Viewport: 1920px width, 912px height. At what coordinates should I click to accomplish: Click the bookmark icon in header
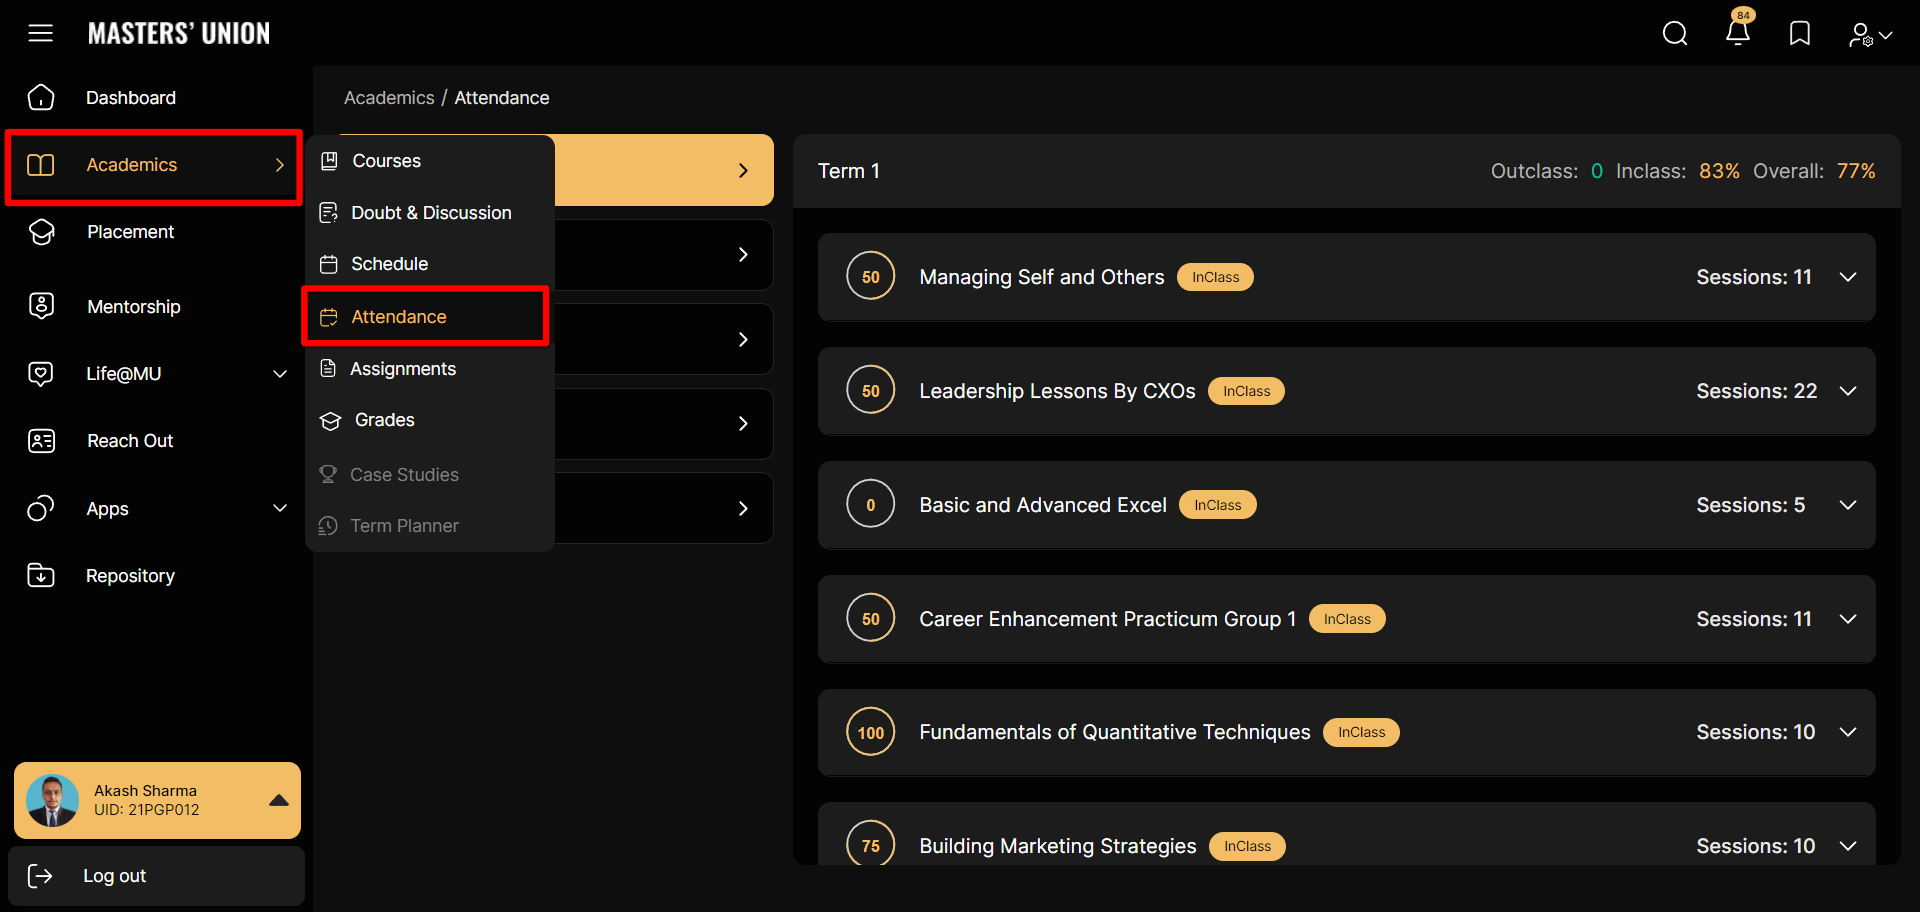click(1800, 34)
